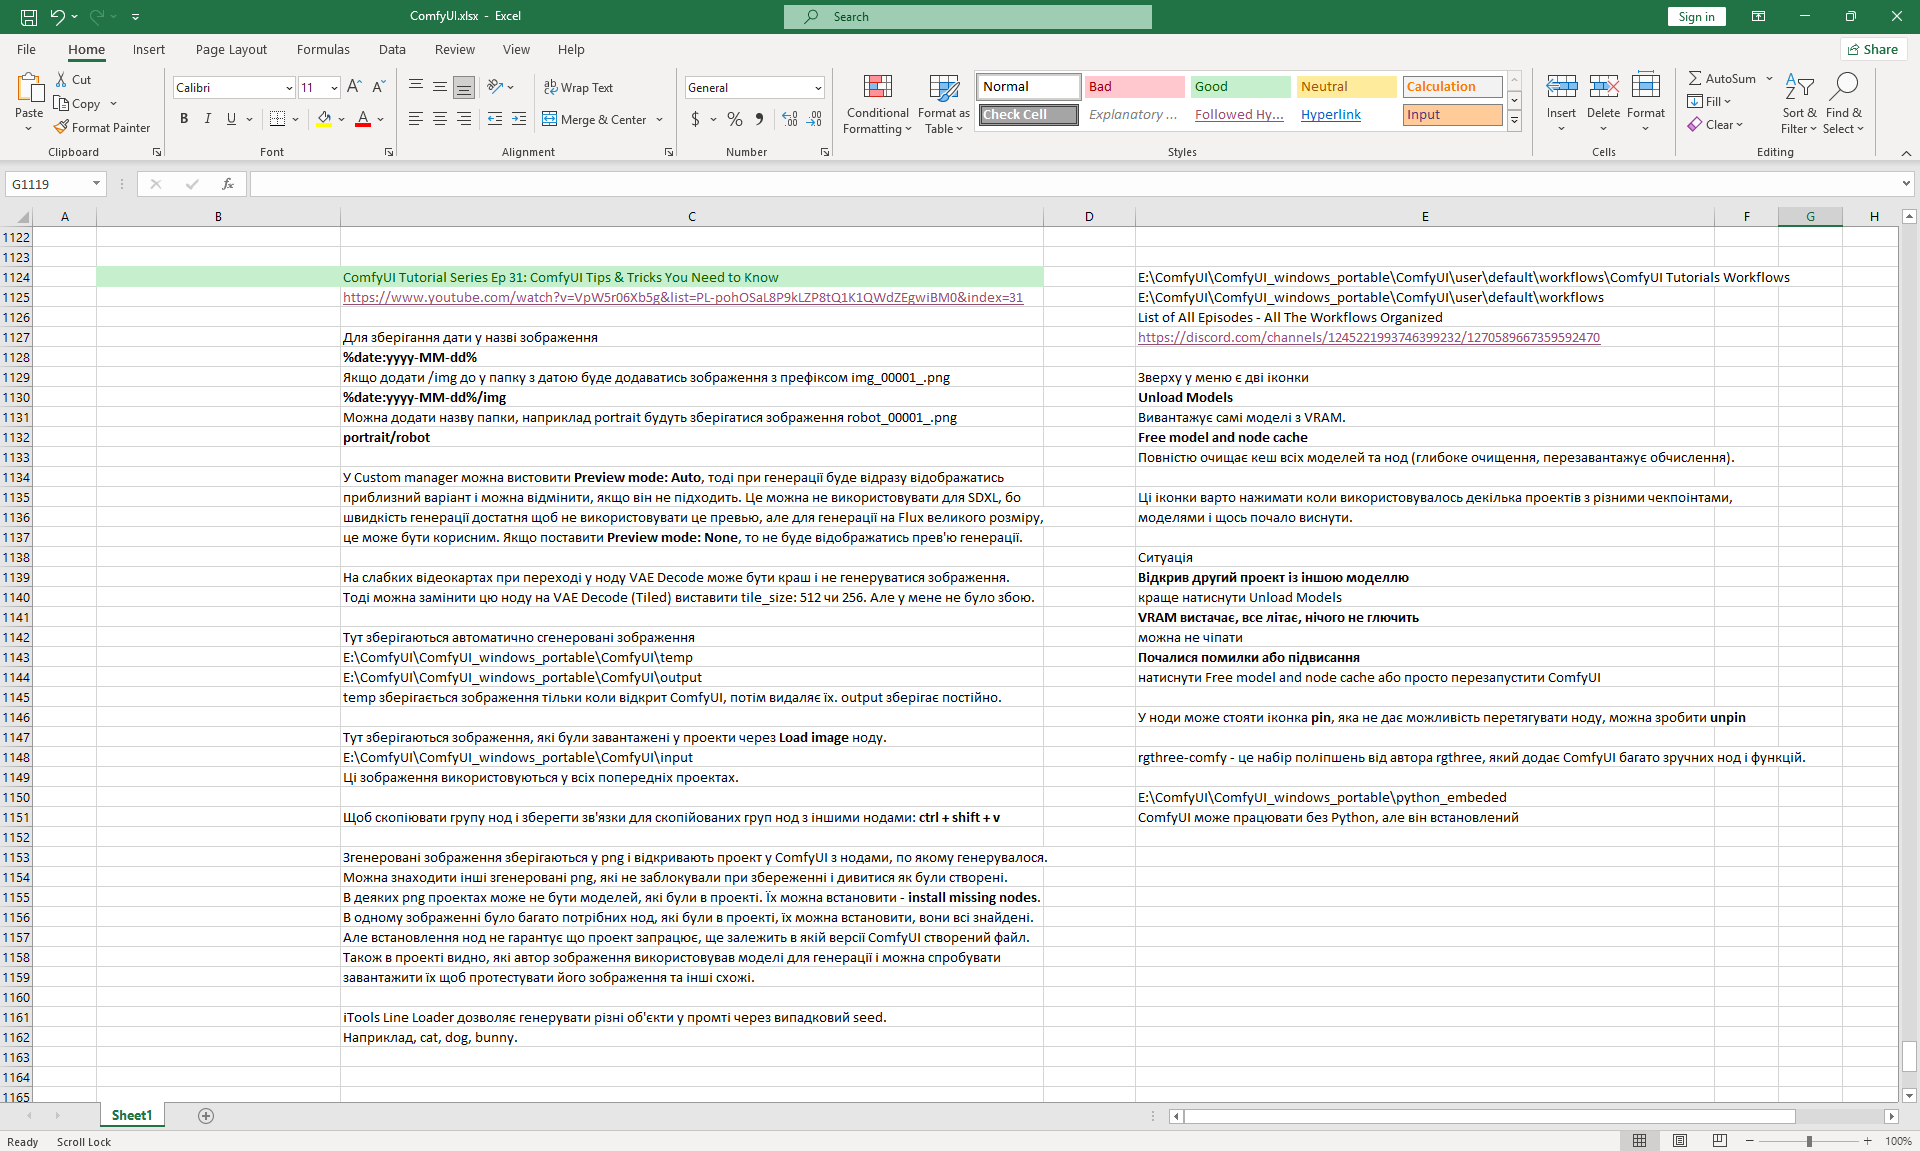This screenshot has height=1151, width=1920.
Task: Click the Search box in title bar
Action: [x=968, y=17]
